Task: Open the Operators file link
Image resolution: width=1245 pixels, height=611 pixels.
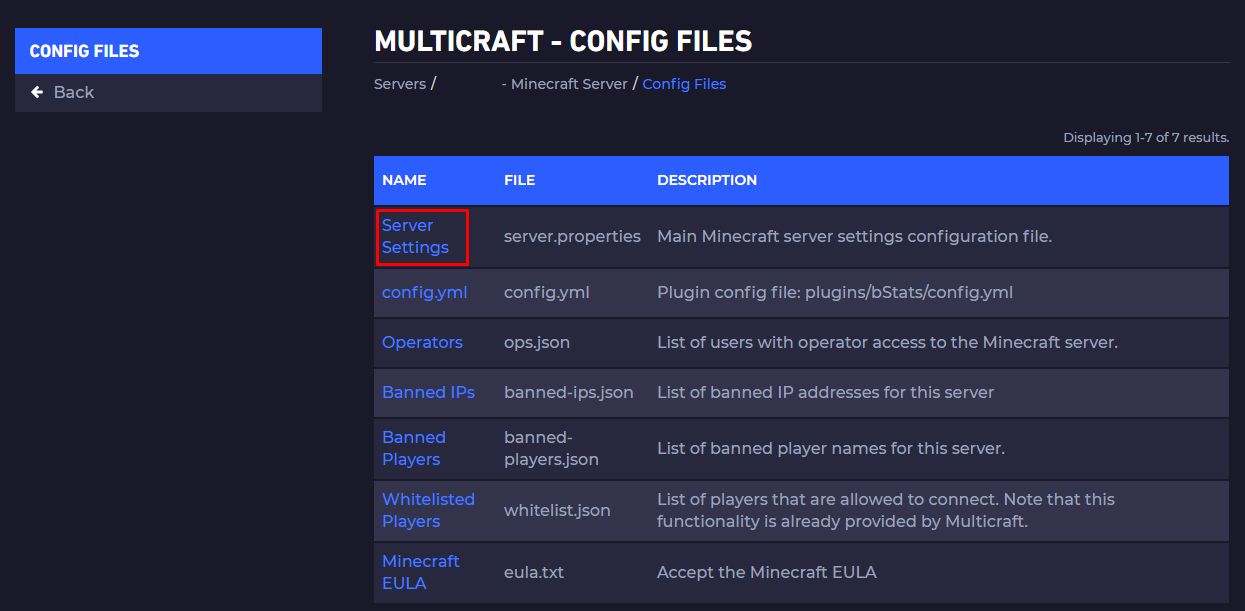Action: tap(422, 342)
